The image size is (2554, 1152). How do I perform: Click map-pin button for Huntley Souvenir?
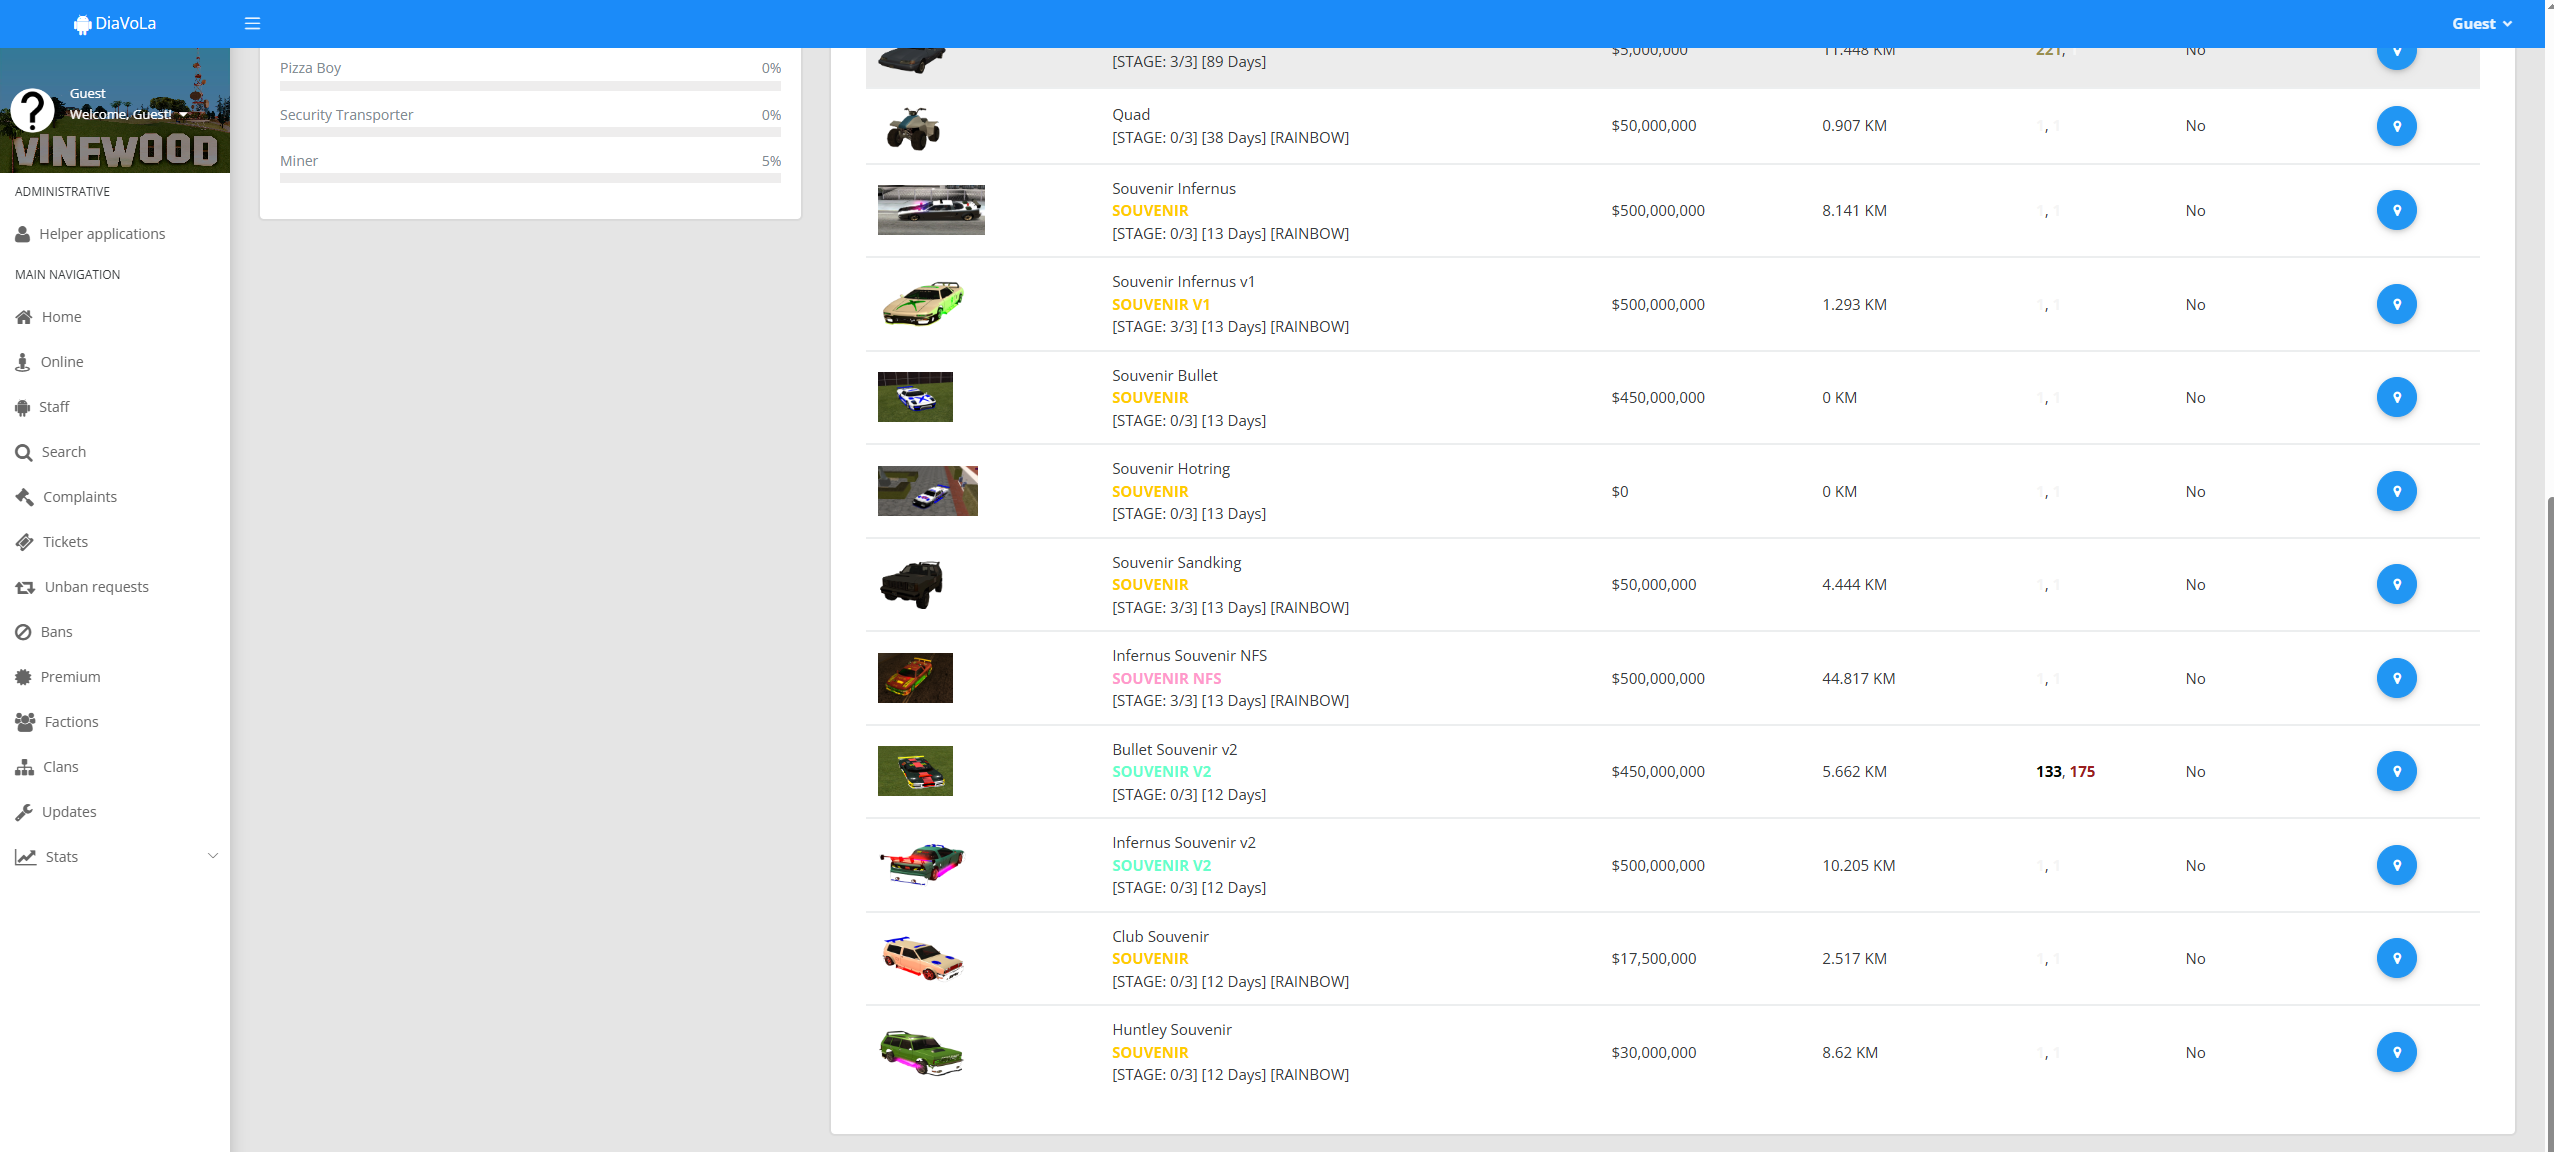pyautogui.click(x=2396, y=1052)
